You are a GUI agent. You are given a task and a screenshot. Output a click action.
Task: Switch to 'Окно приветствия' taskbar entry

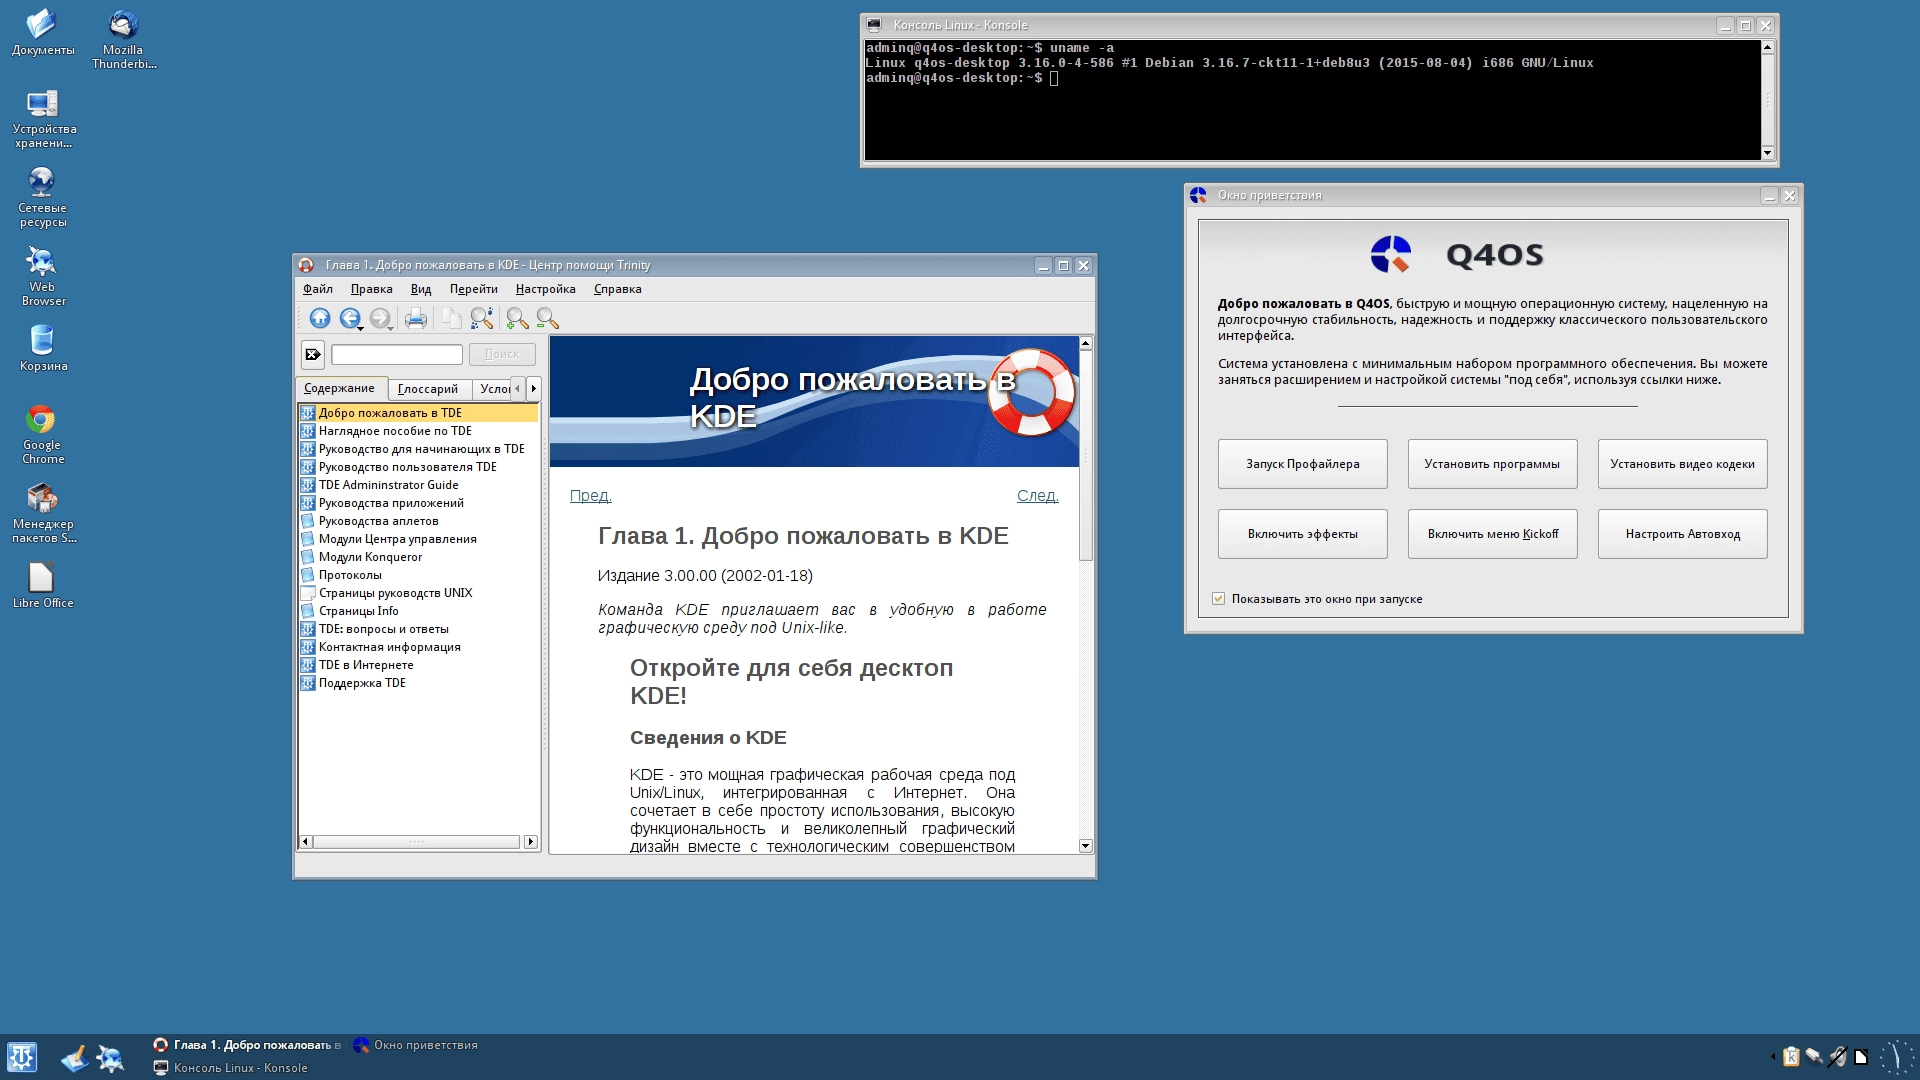[416, 1045]
